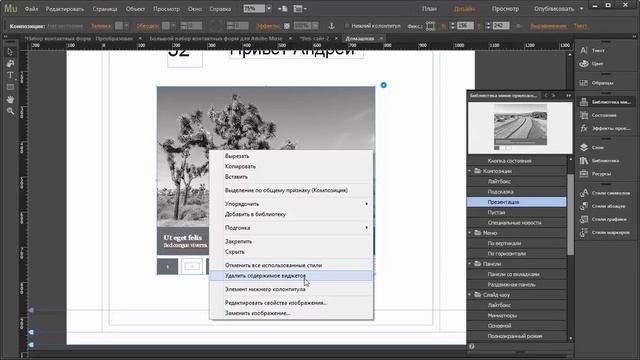Open the Объект menu

point(135,9)
